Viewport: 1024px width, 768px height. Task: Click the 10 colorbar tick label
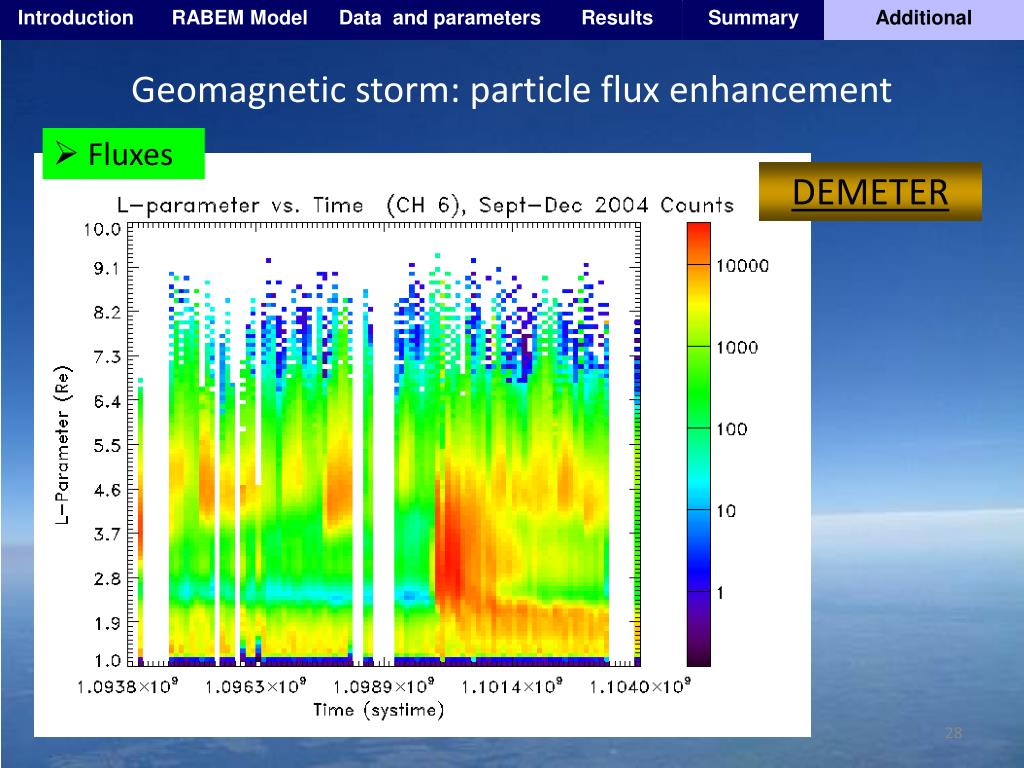coord(726,511)
